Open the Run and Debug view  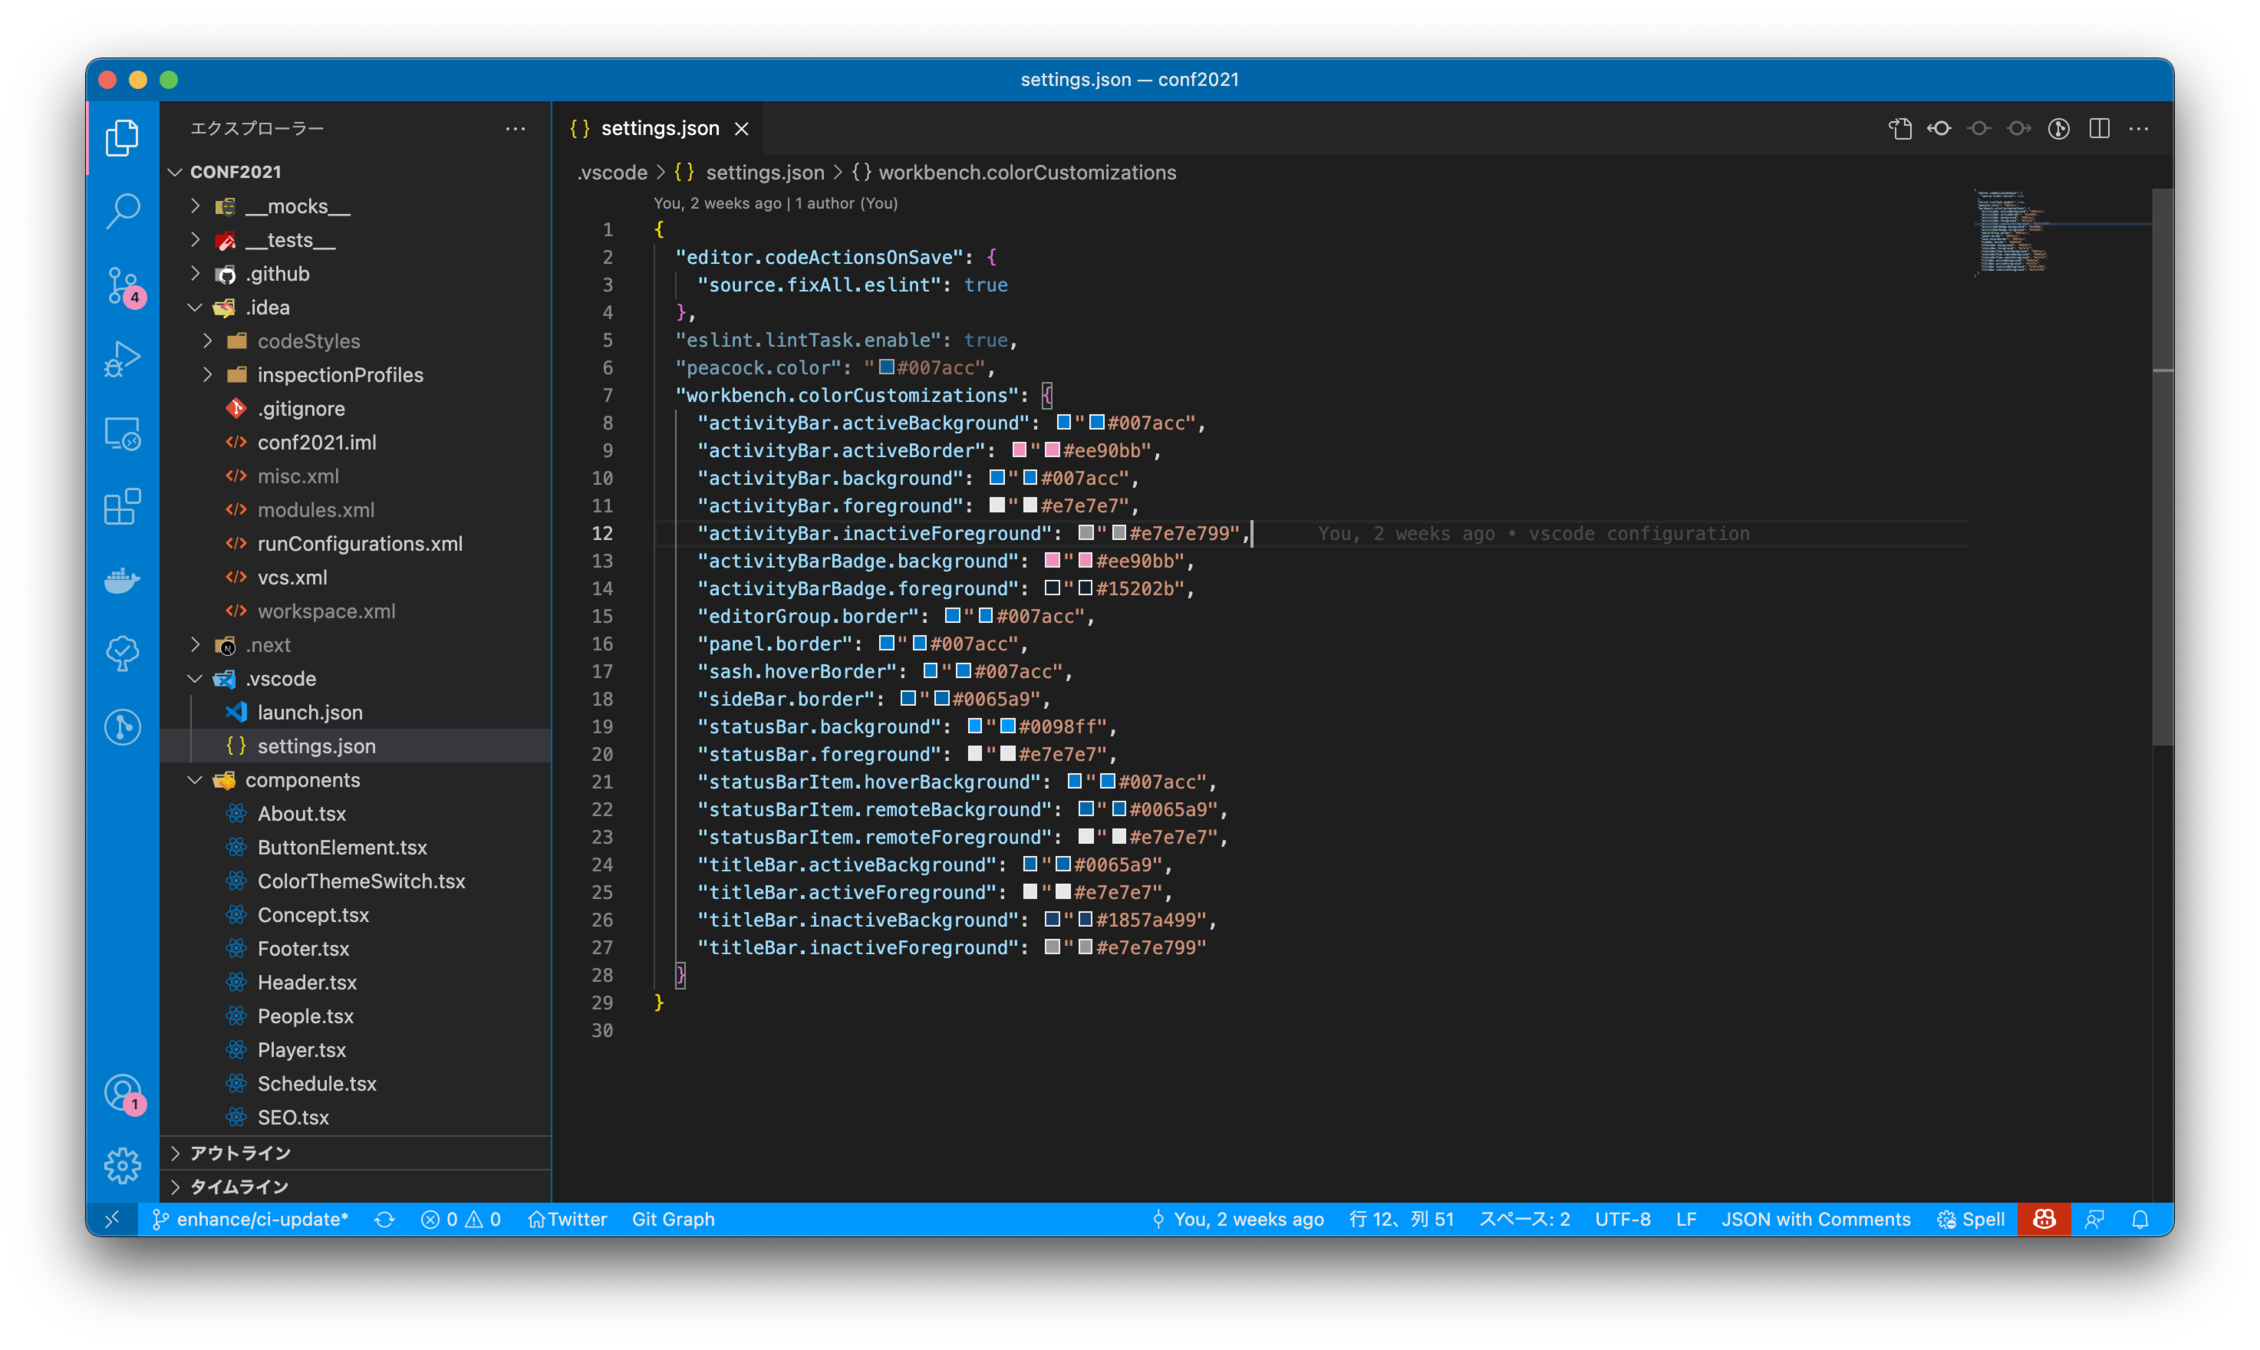click(x=122, y=359)
